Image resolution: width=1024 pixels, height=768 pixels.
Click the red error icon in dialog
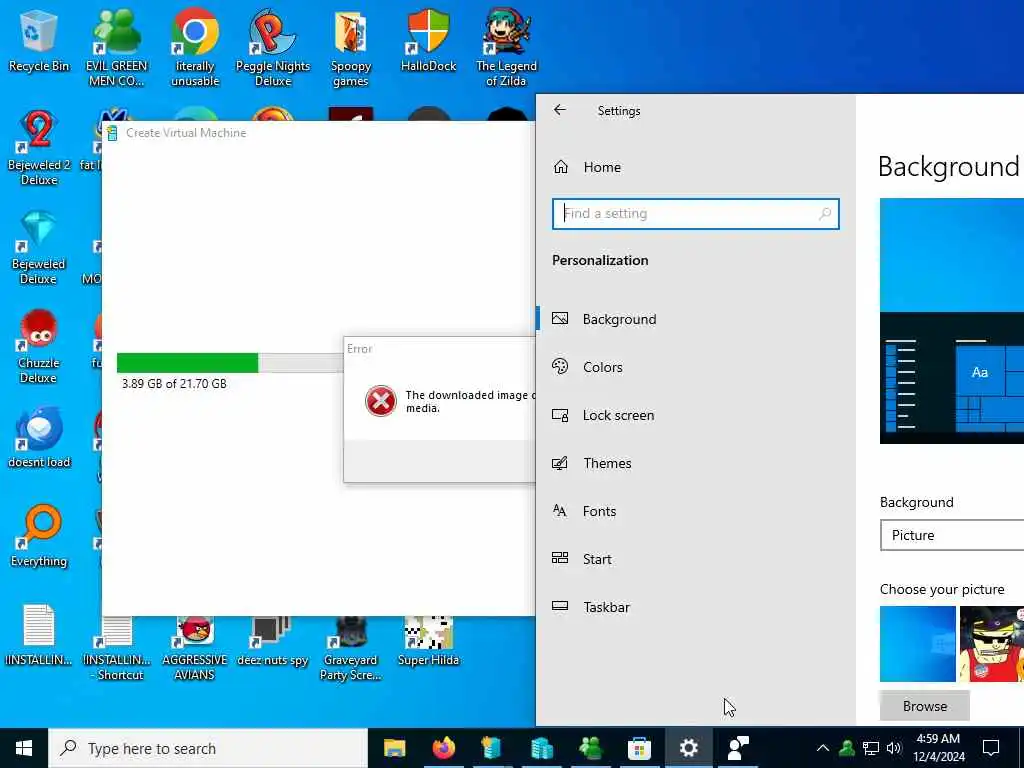(381, 401)
